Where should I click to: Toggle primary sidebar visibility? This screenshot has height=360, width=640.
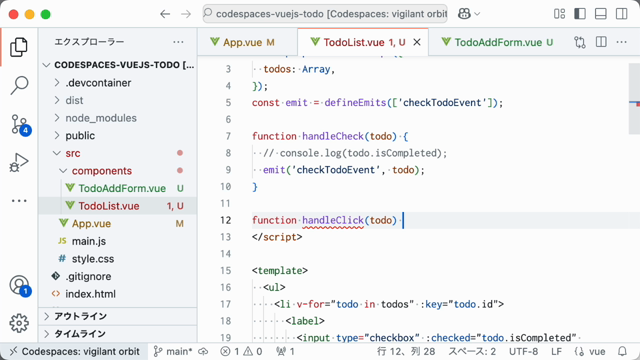pos(580,14)
